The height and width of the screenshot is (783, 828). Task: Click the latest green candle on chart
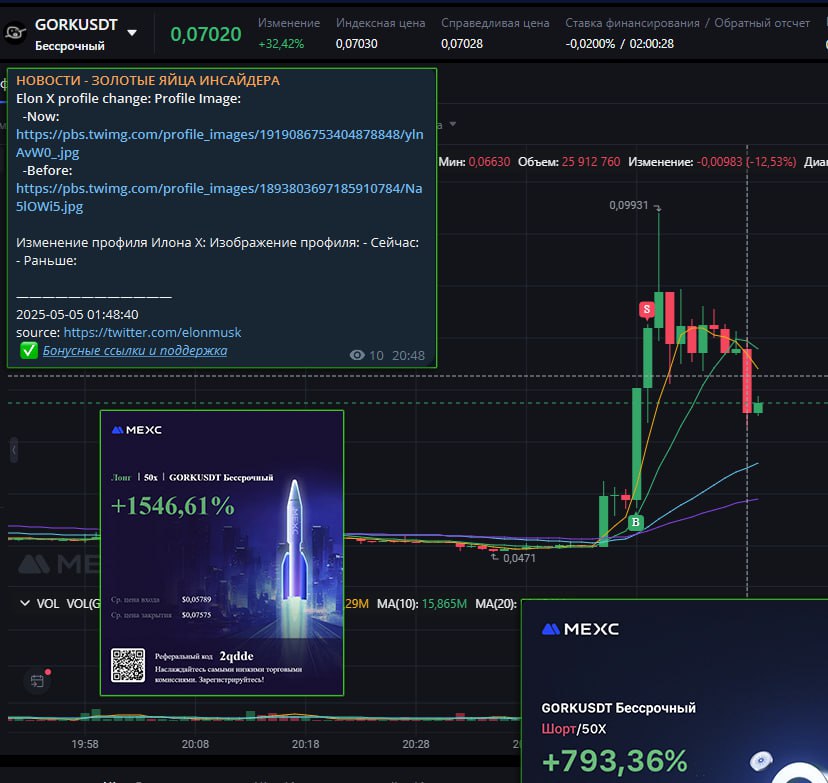758,407
